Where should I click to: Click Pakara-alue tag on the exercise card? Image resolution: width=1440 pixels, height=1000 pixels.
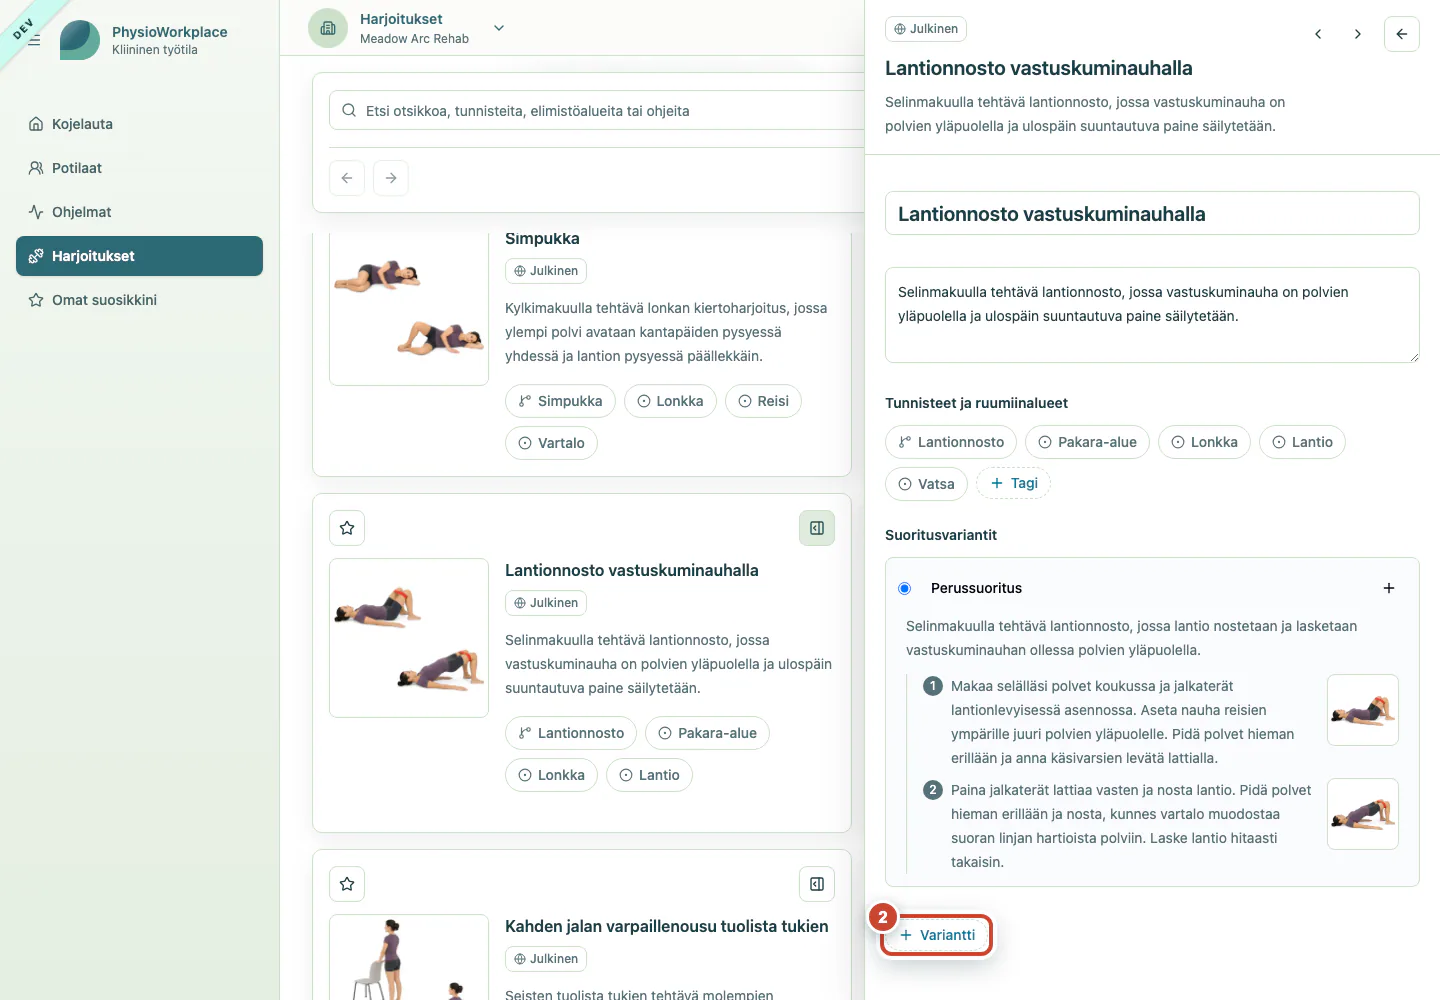[x=707, y=733]
